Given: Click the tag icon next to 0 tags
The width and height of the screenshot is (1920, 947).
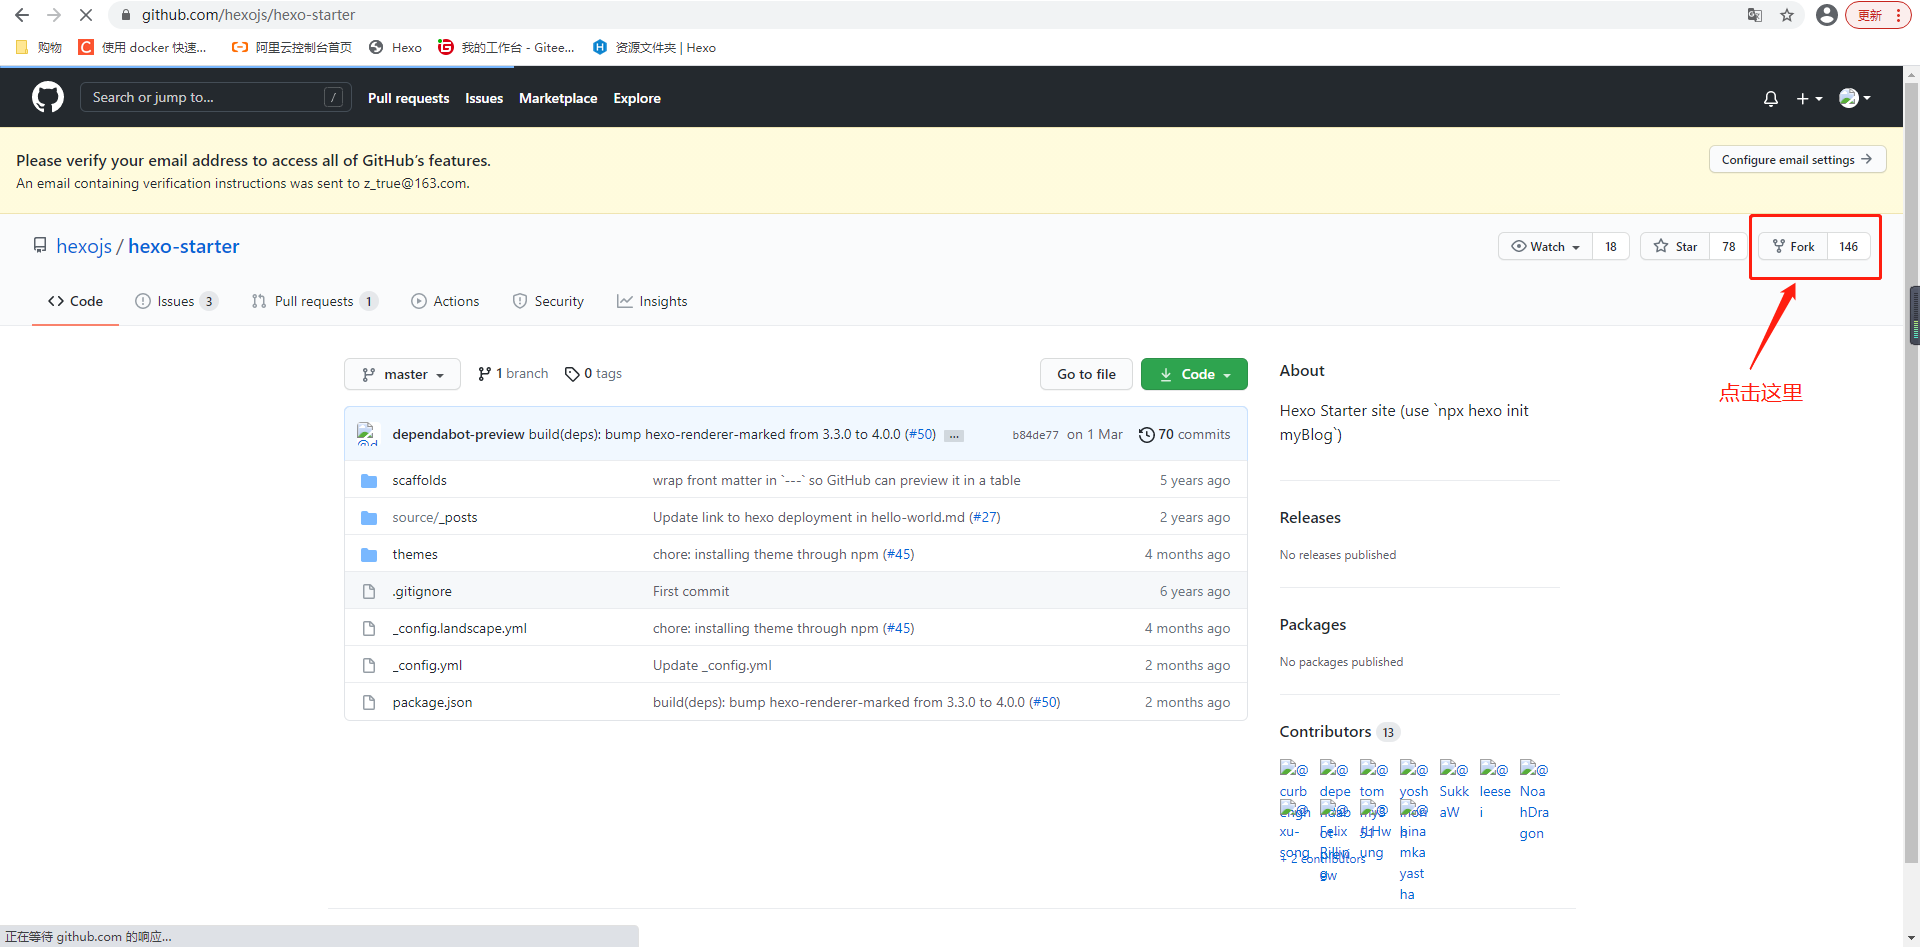Looking at the screenshot, I should pyautogui.click(x=572, y=373).
